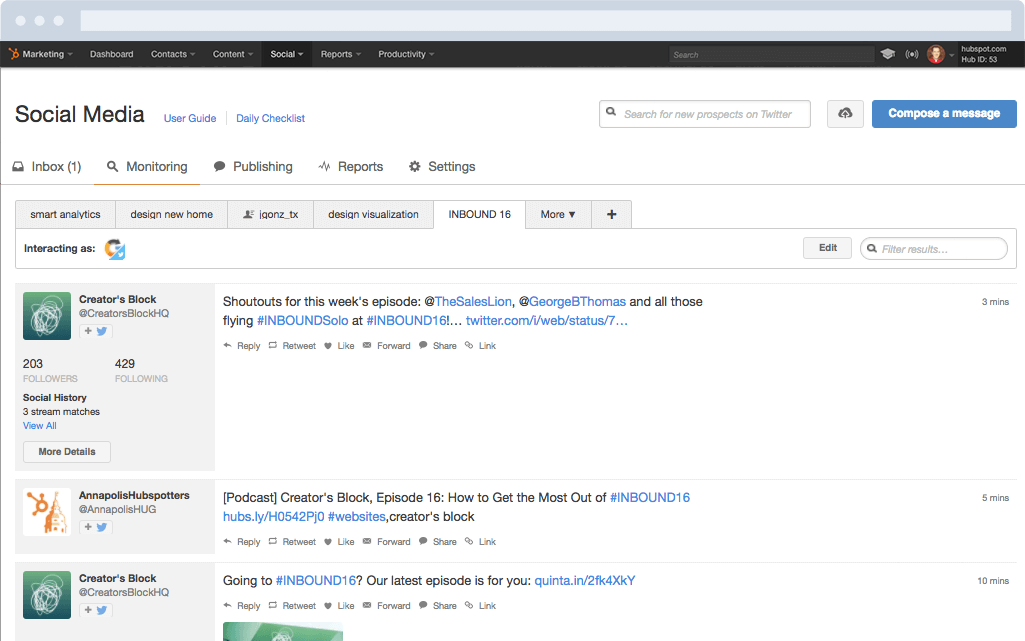
Task: Select the INBOUND 16 stream tab
Action: [x=479, y=214]
